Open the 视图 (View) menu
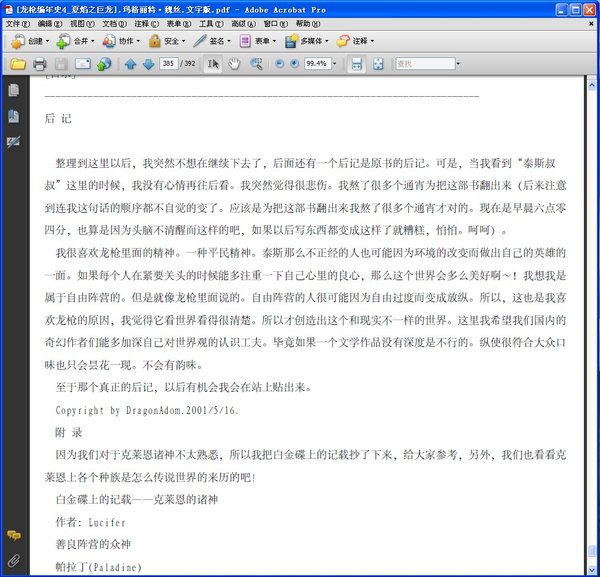600x577 pixels. tap(82, 24)
